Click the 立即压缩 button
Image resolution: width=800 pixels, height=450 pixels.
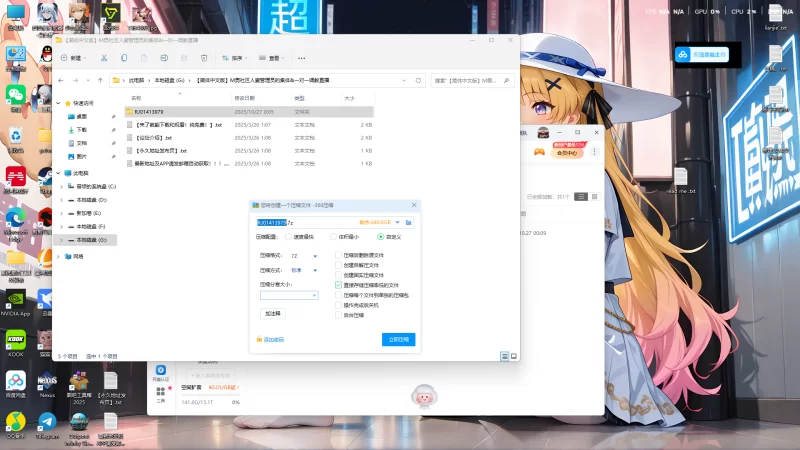(x=398, y=339)
